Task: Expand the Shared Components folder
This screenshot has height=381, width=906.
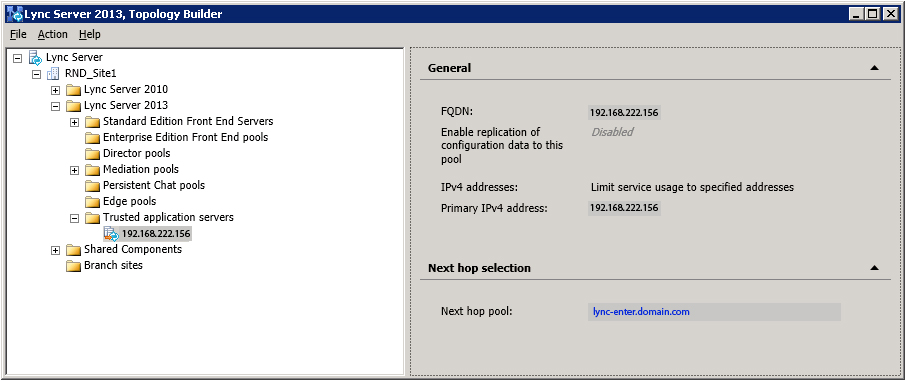Action: 55,250
